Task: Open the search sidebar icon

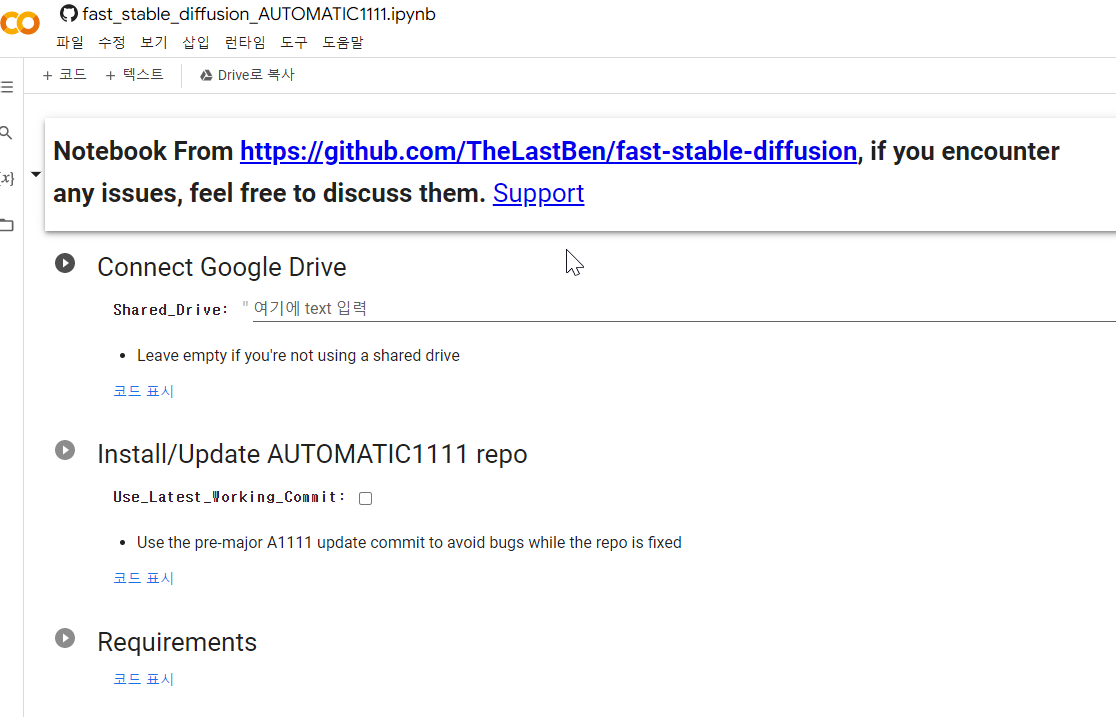Action: pos(6,132)
